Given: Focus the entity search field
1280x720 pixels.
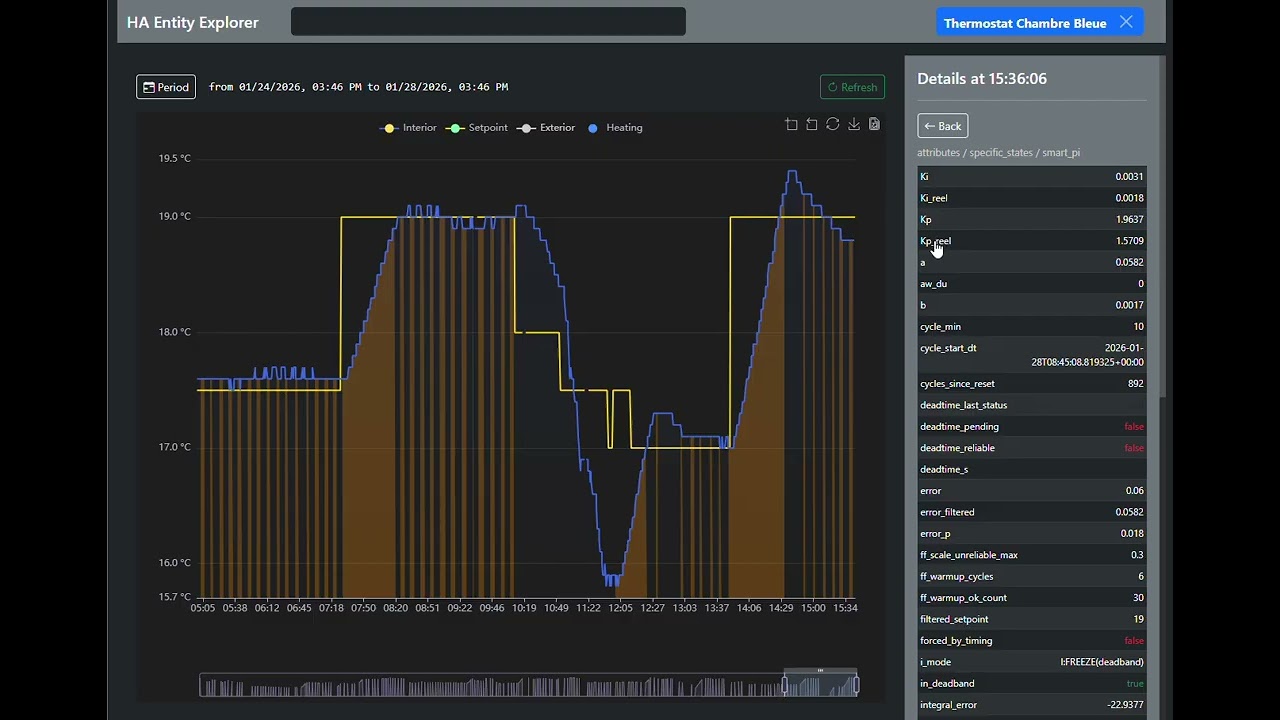Looking at the screenshot, I should coord(488,22).
